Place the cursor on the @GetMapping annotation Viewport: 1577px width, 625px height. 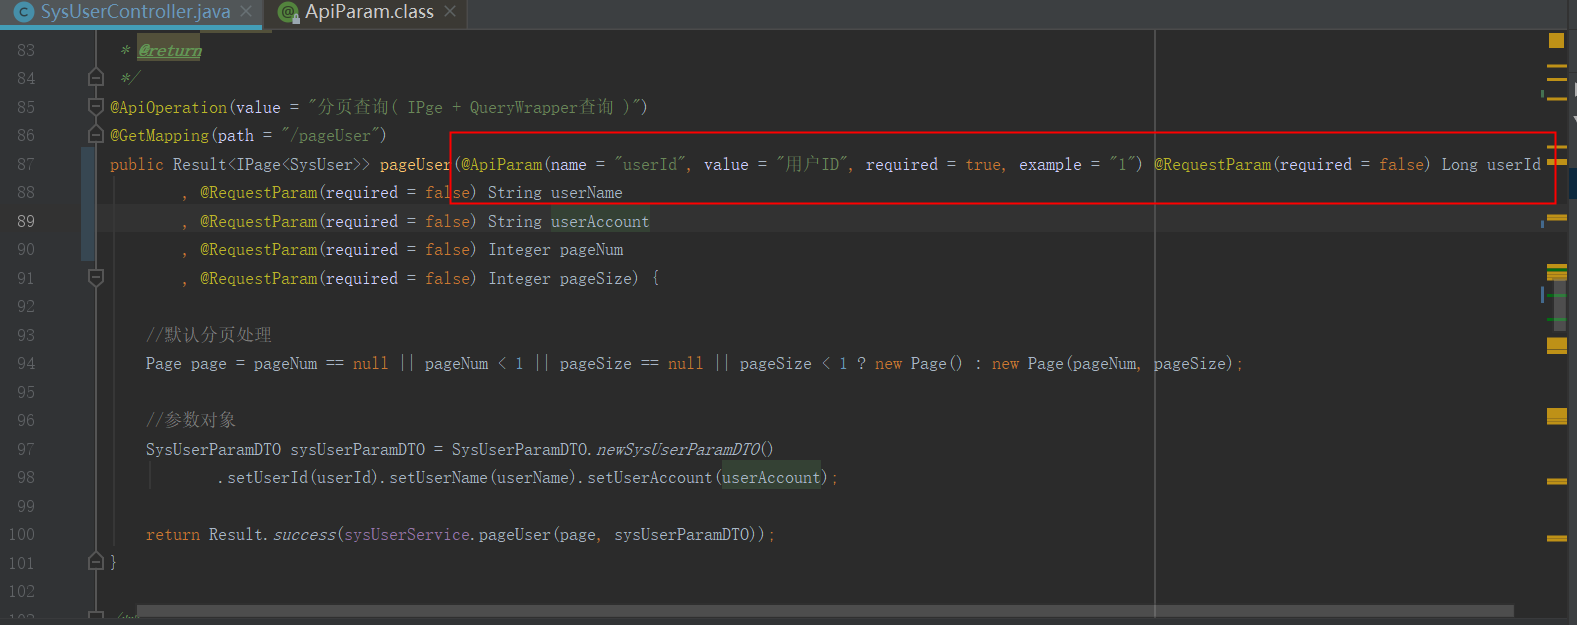pos(160,135)
